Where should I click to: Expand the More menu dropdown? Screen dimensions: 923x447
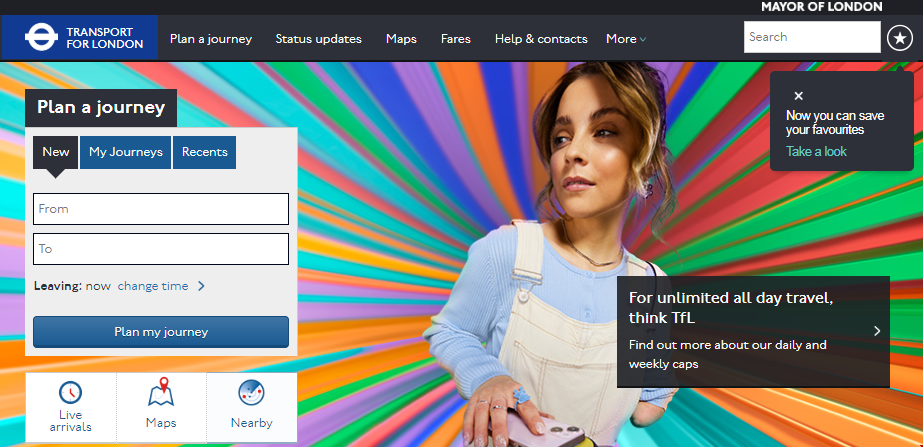click(x=626, y=39)
